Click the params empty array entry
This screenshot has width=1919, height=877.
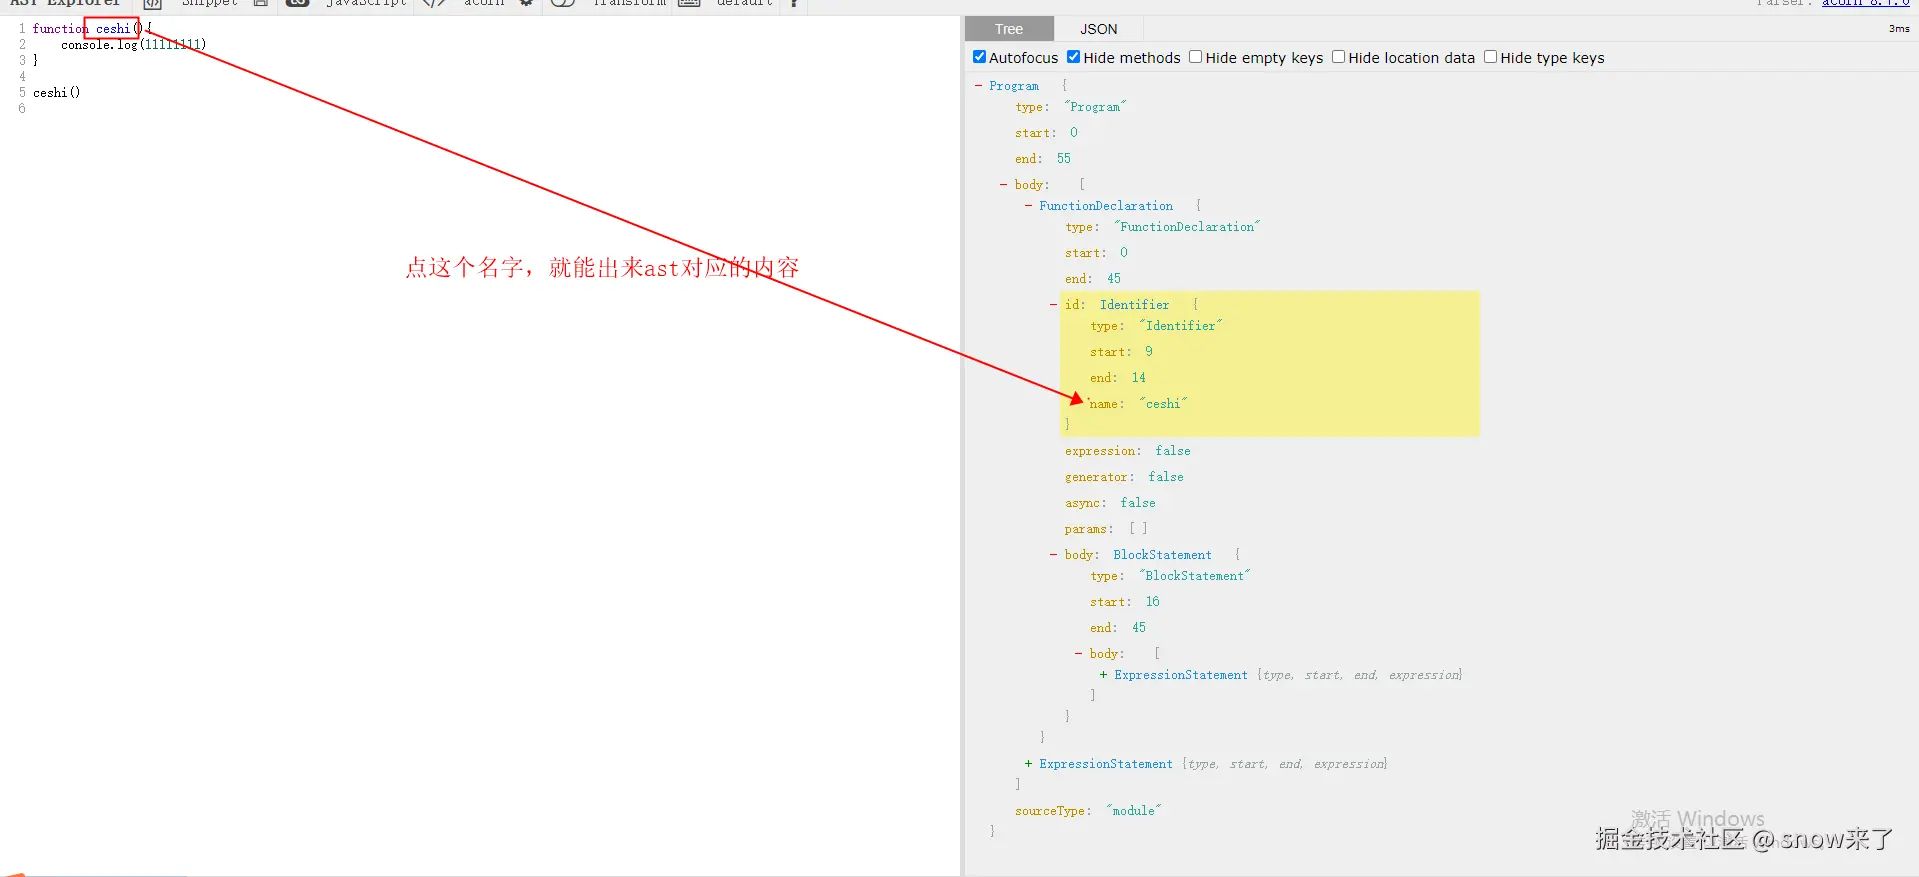pyautogui.click(x=1106, y=529)
